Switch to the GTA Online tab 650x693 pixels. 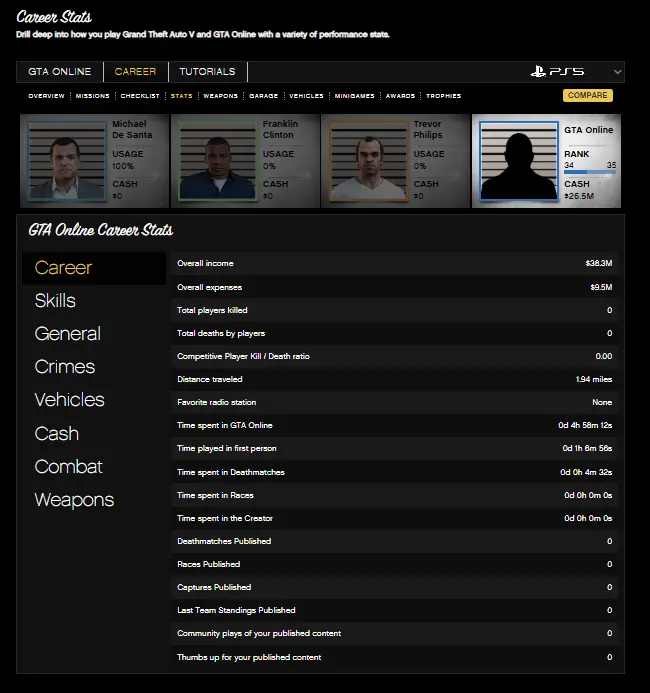click(59, 72)
